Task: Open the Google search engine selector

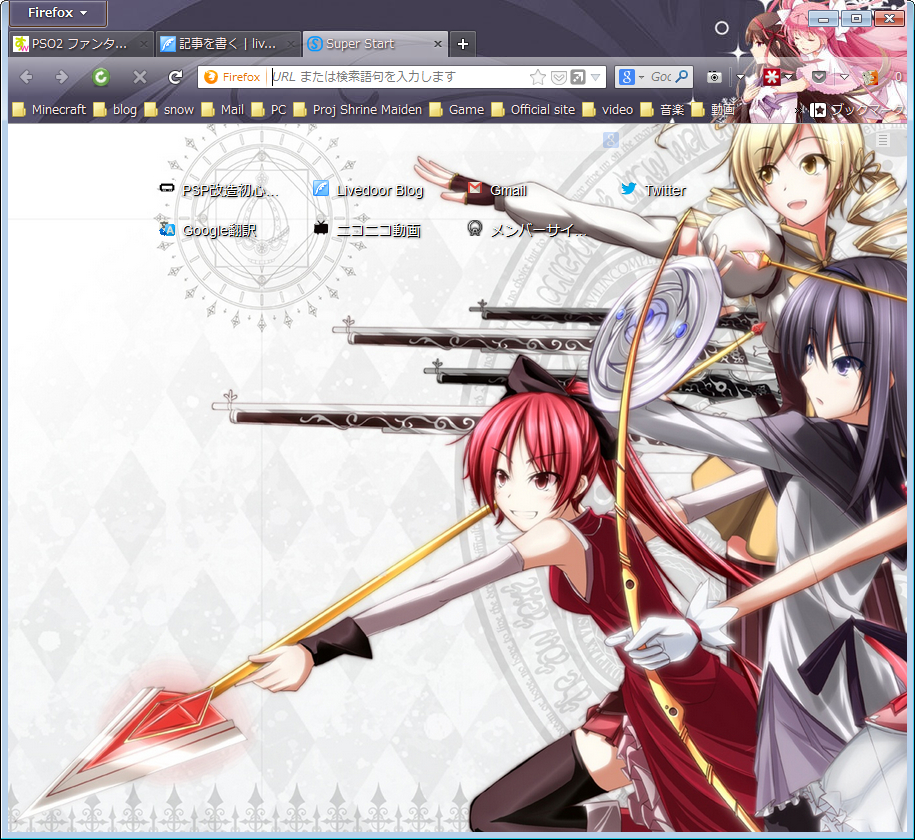Action: coord(631,77)
